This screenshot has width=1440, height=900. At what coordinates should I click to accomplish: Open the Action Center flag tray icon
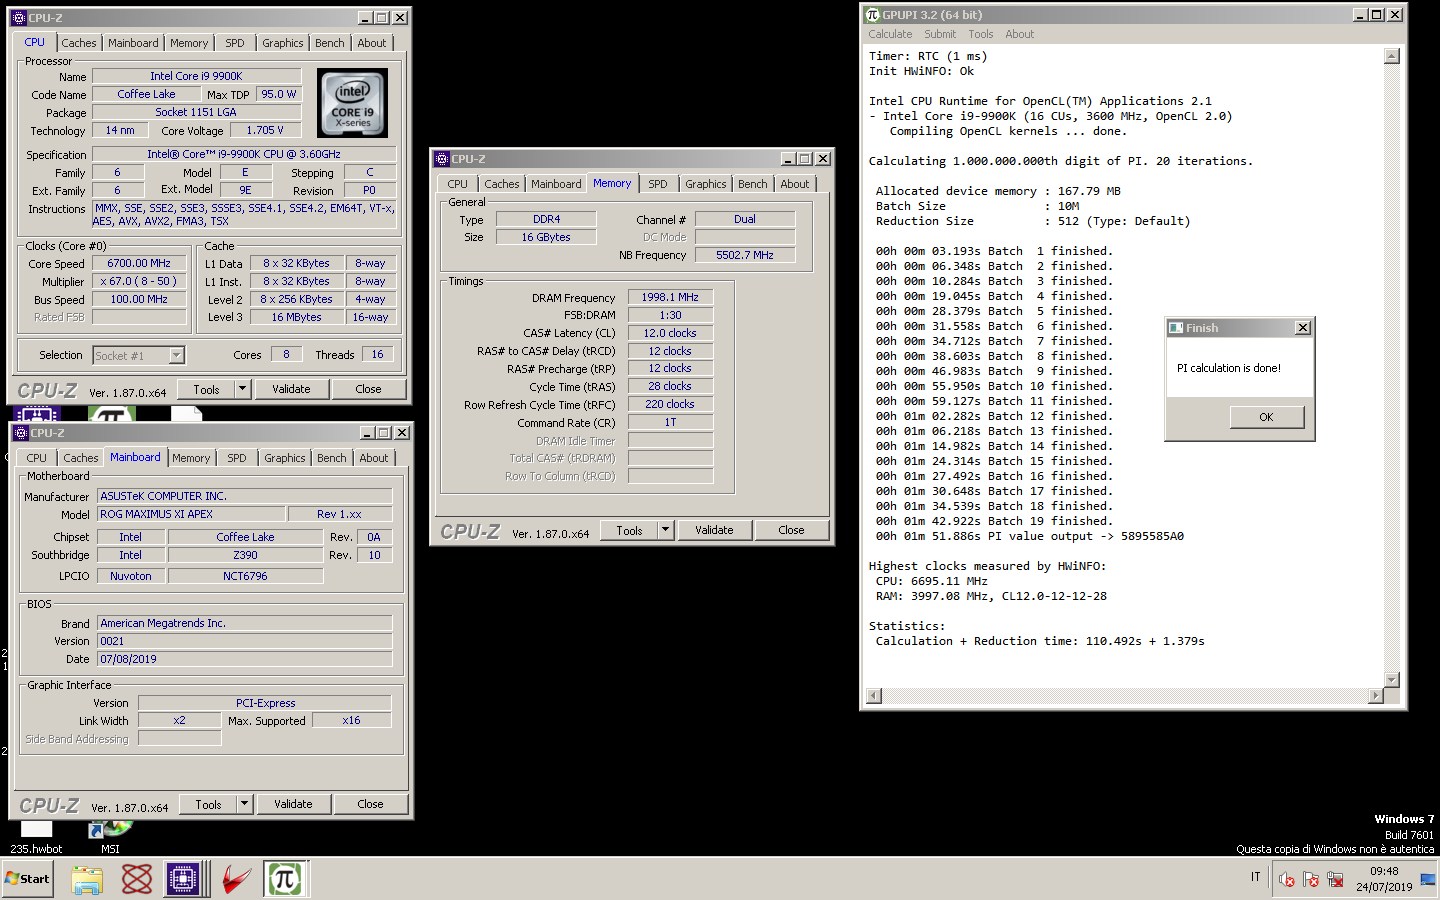1311,880
